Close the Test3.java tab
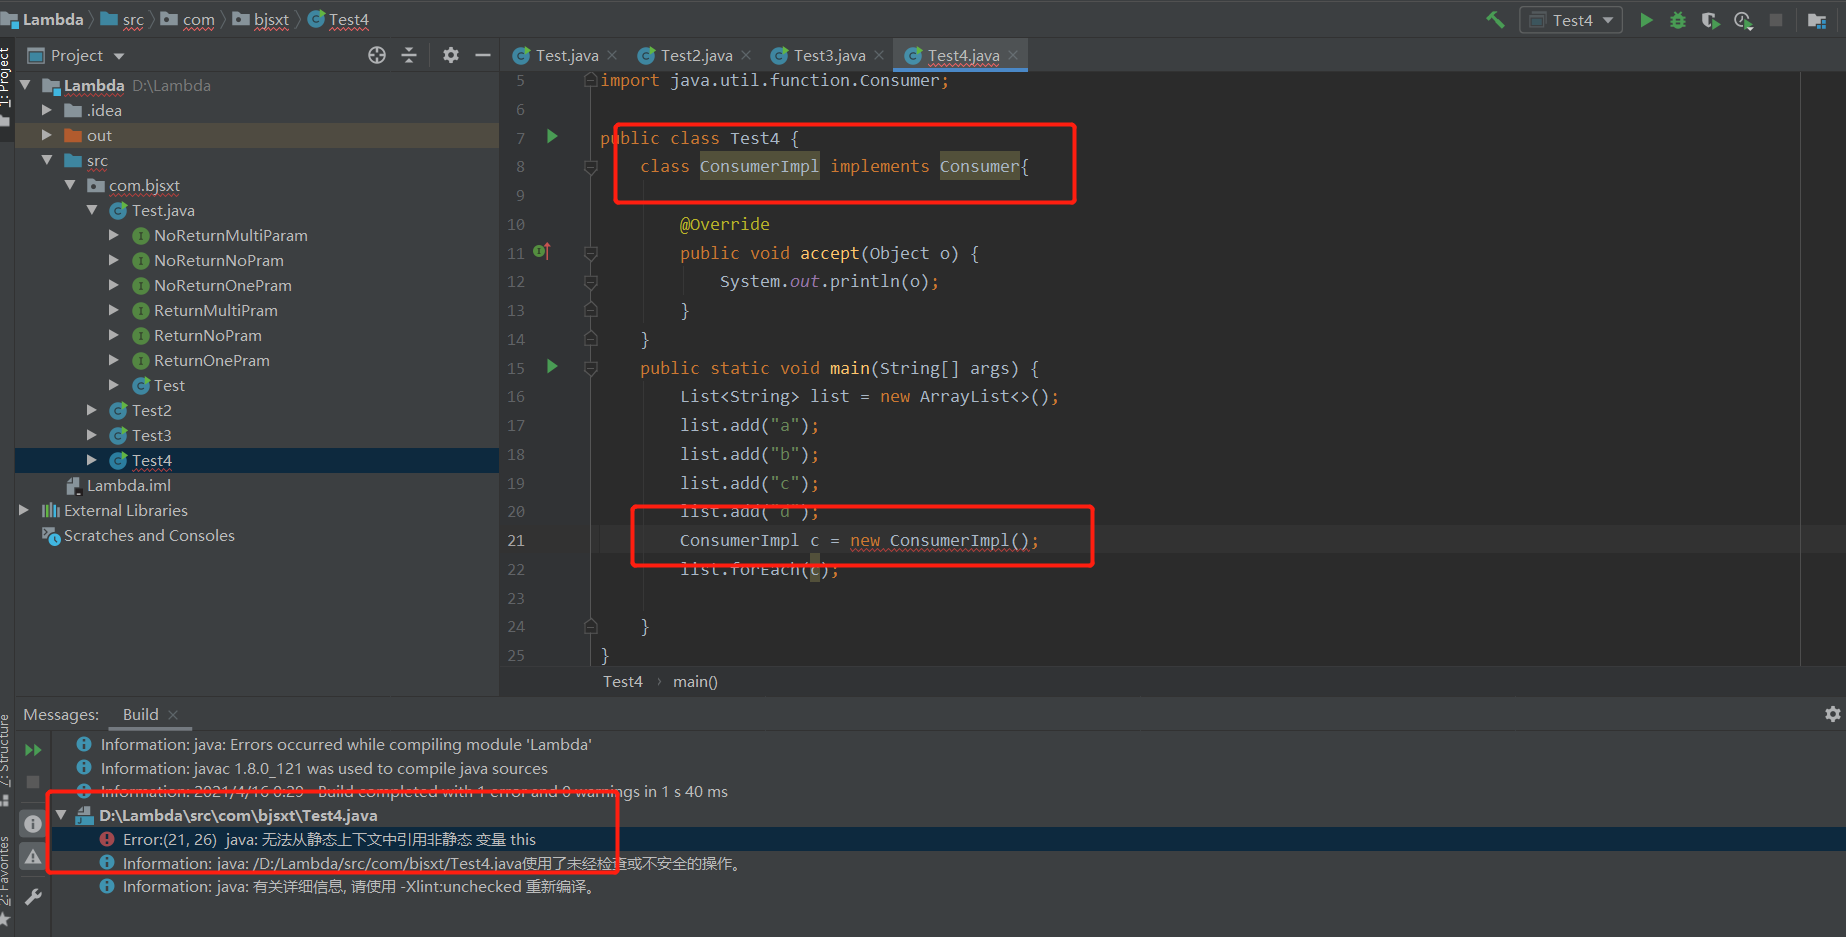Screen dimensions: 1846x937 879,55
